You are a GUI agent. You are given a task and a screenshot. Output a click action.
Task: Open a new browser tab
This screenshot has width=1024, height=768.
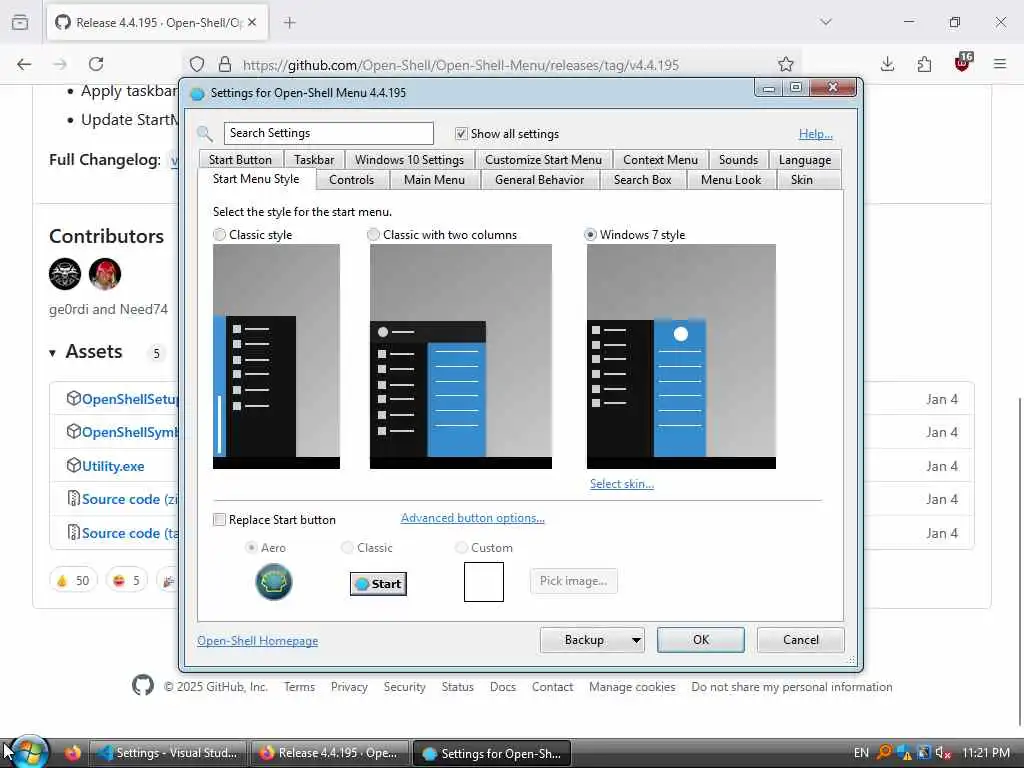[289, 23]
